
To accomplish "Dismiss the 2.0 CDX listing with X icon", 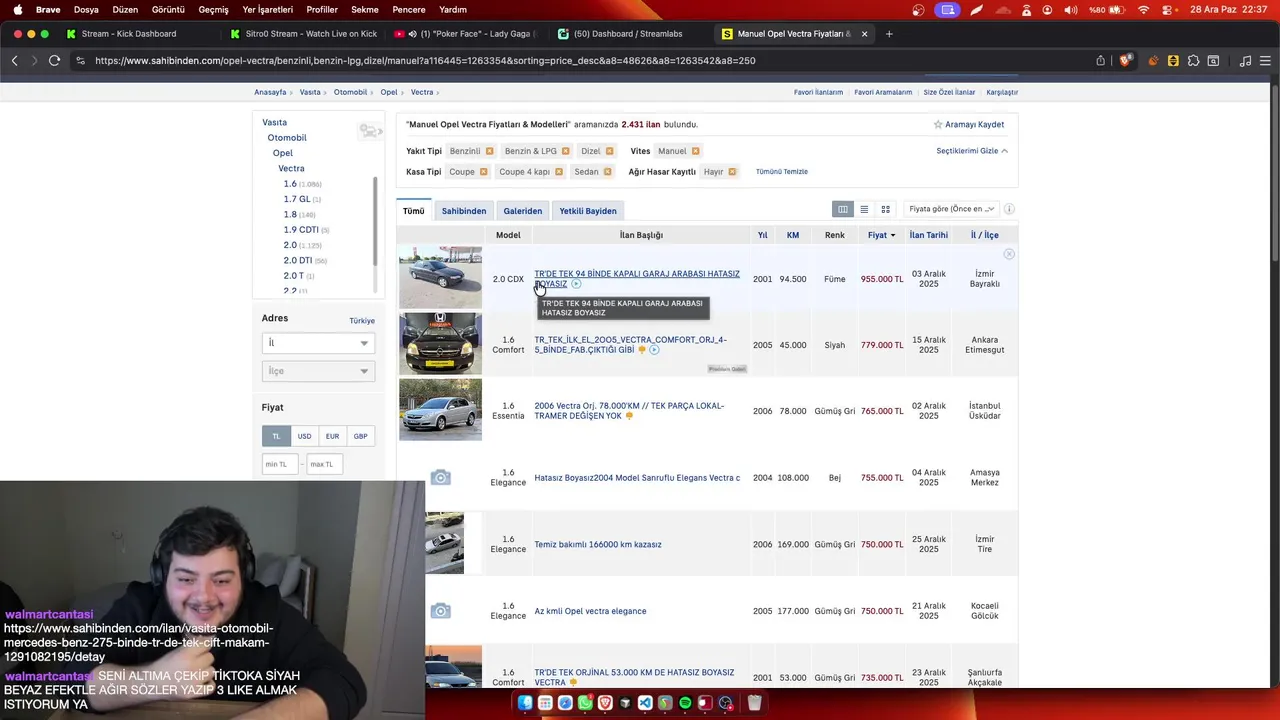I will coord(1009,254).
